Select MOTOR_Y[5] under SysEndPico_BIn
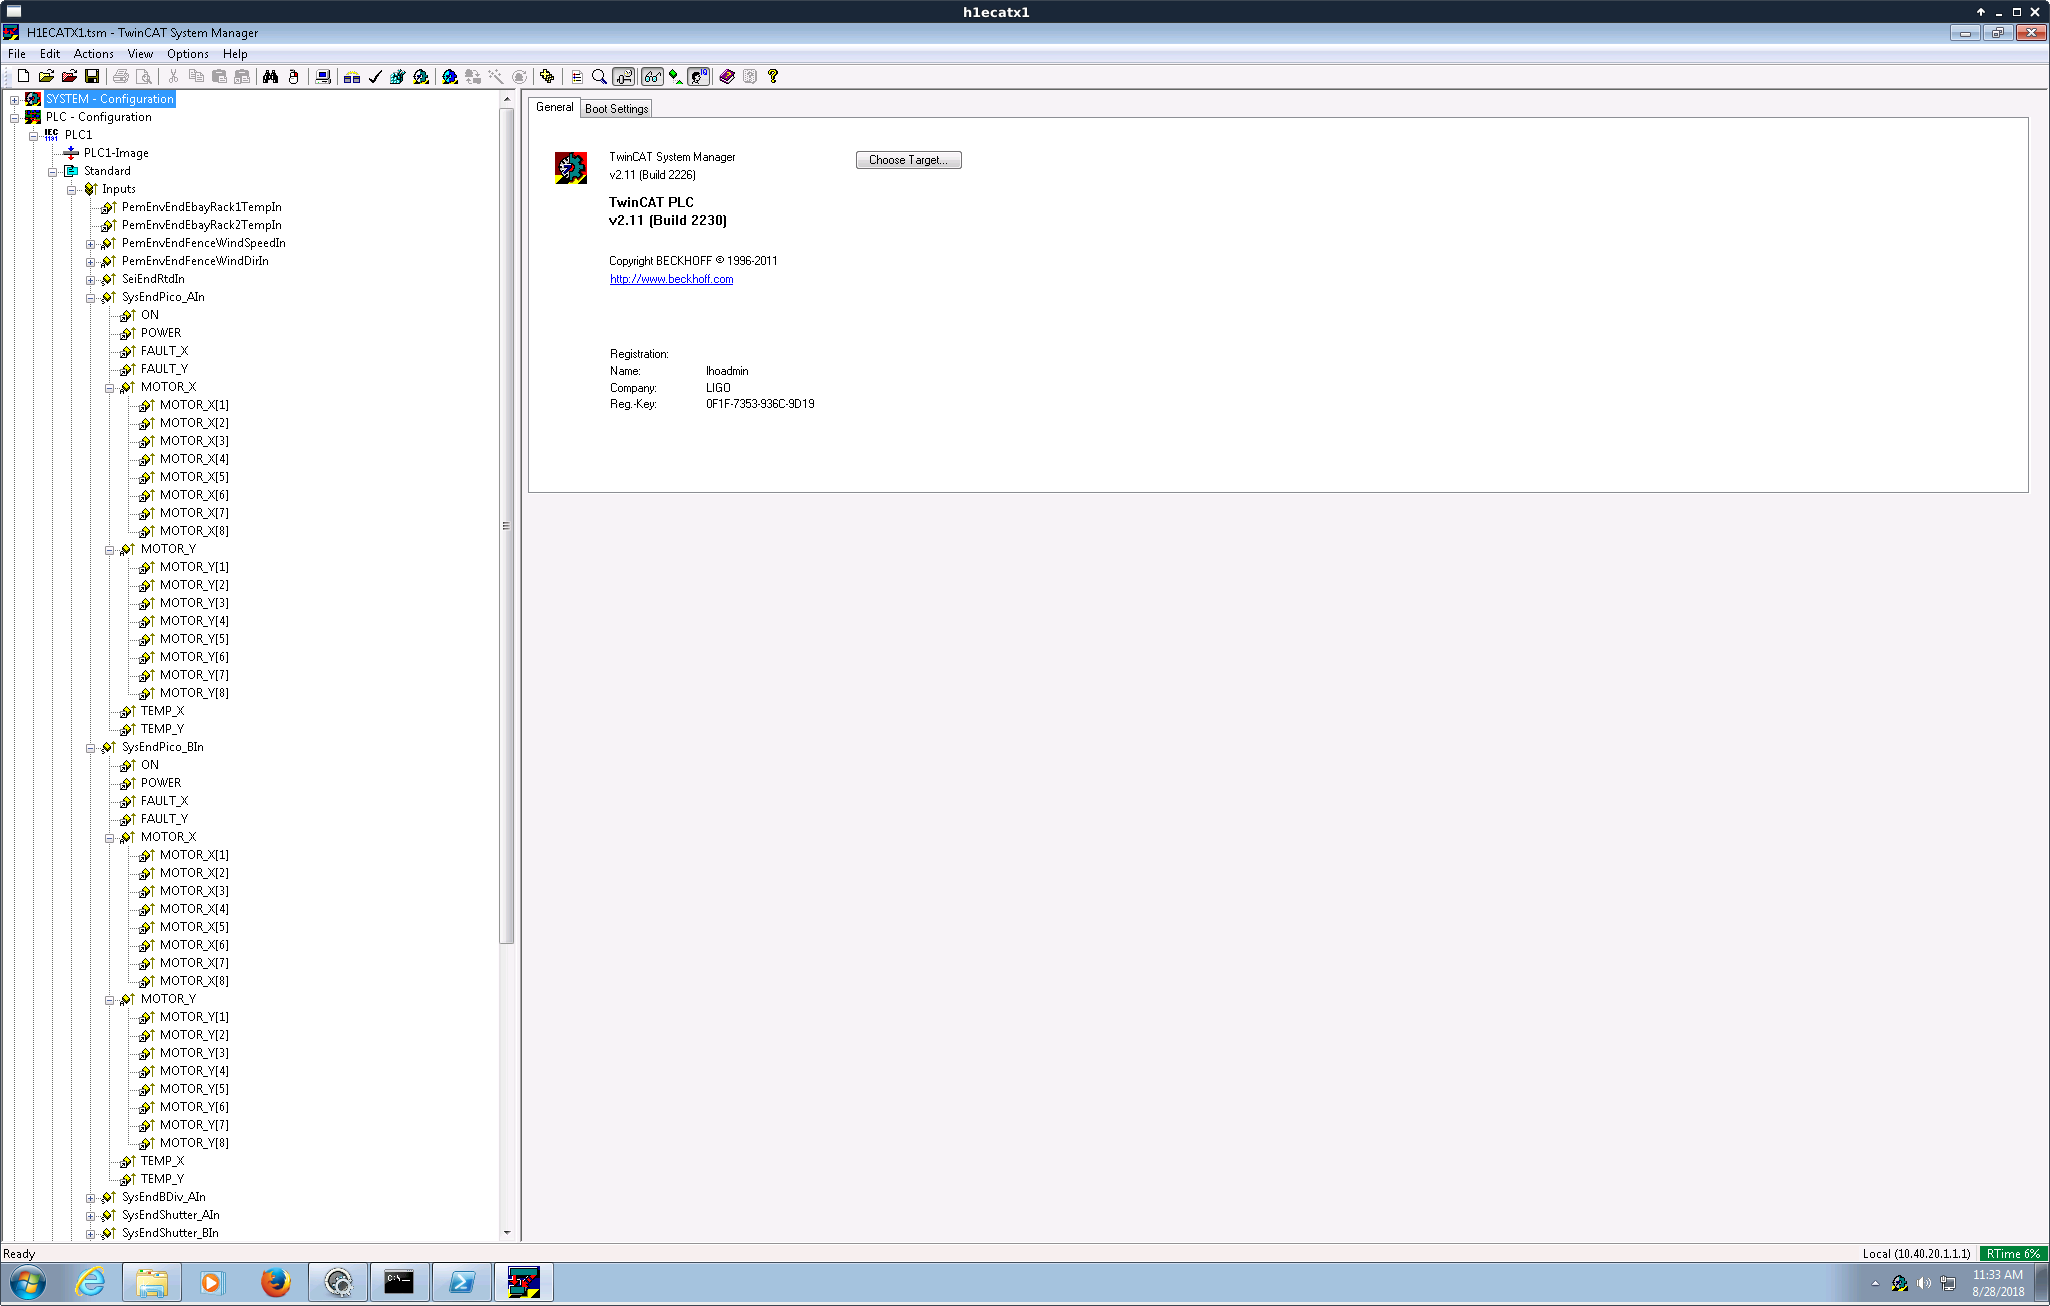 pyautogui.click(x=194, y=1089)
